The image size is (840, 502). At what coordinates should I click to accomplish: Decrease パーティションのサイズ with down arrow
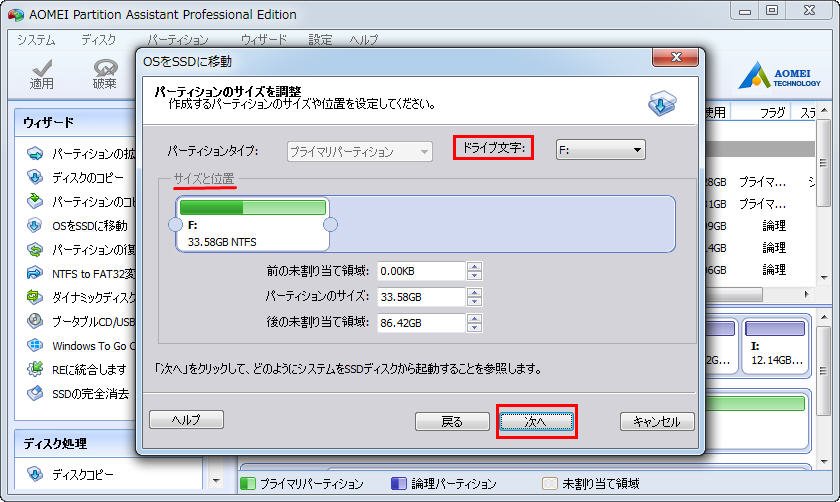click(474, 302)
